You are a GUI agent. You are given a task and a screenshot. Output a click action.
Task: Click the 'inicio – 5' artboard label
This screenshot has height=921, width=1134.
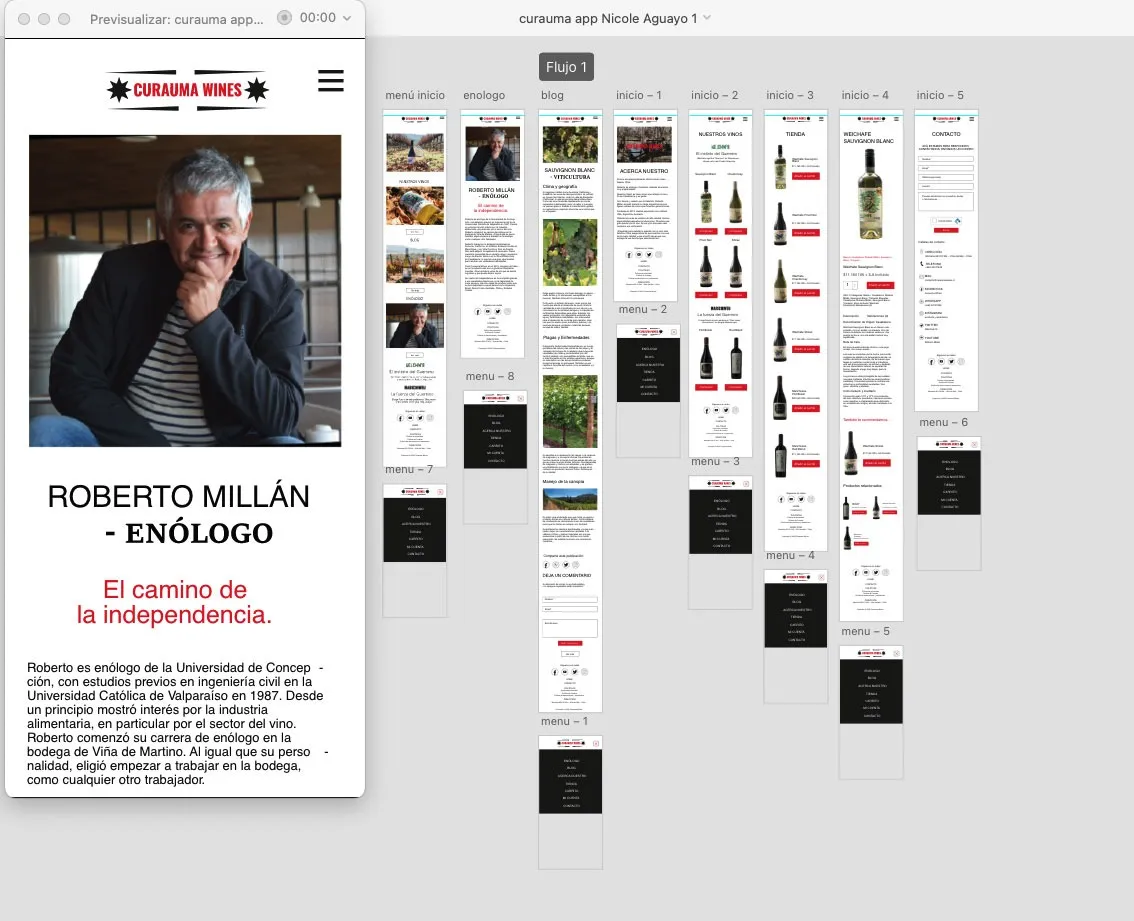940,95
